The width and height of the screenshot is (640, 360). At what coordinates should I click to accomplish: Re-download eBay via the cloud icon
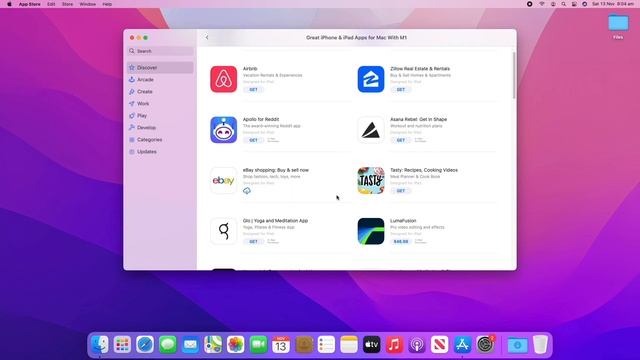pyautogui.click(x=247, y=191)
